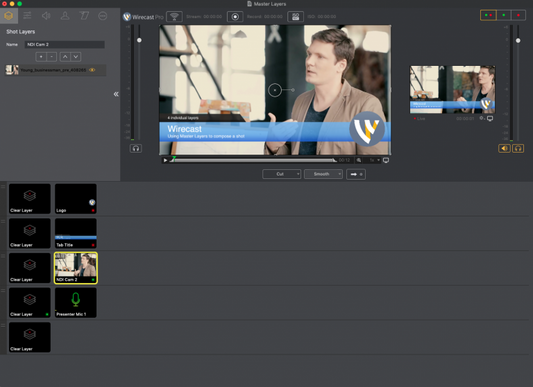Open the circled ellipsis more-options tab
The width and height of the screenshot is (533, 387).
point(103,16)
